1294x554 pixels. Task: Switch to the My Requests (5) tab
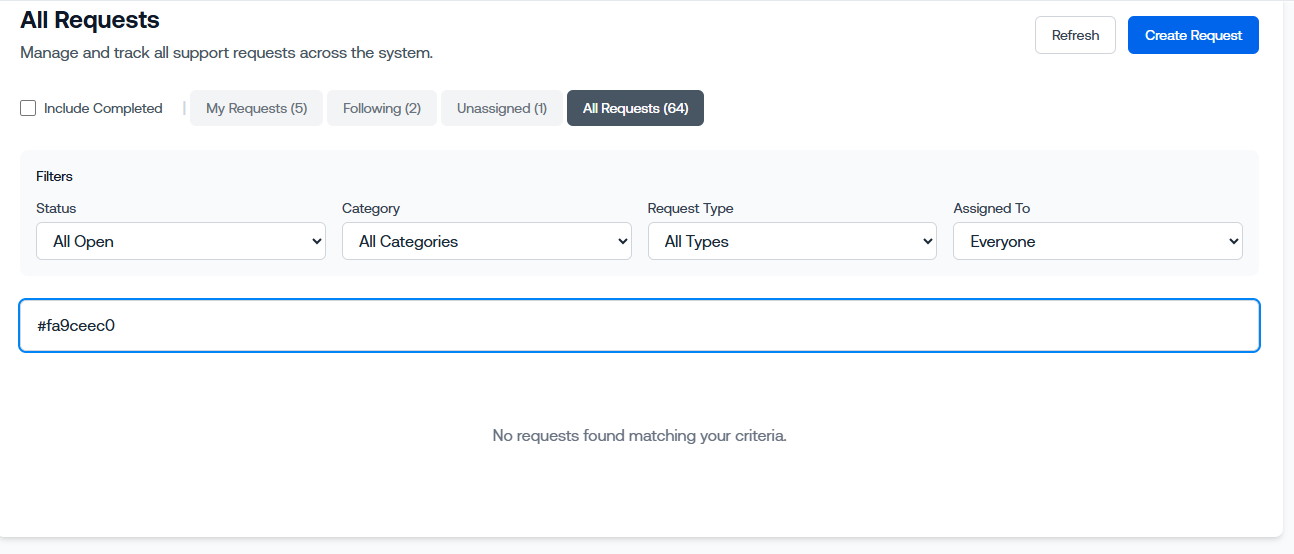[256, 108]
